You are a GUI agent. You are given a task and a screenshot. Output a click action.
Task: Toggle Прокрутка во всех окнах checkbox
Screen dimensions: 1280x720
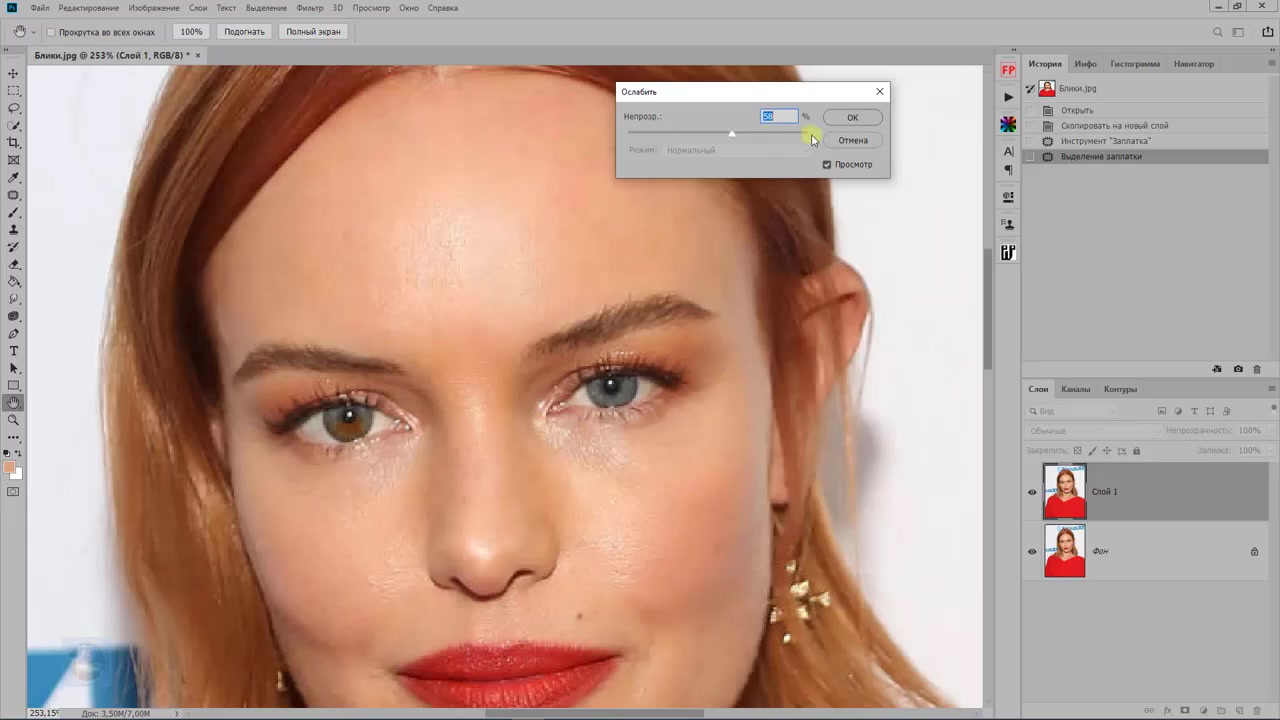tap(51, 32)
